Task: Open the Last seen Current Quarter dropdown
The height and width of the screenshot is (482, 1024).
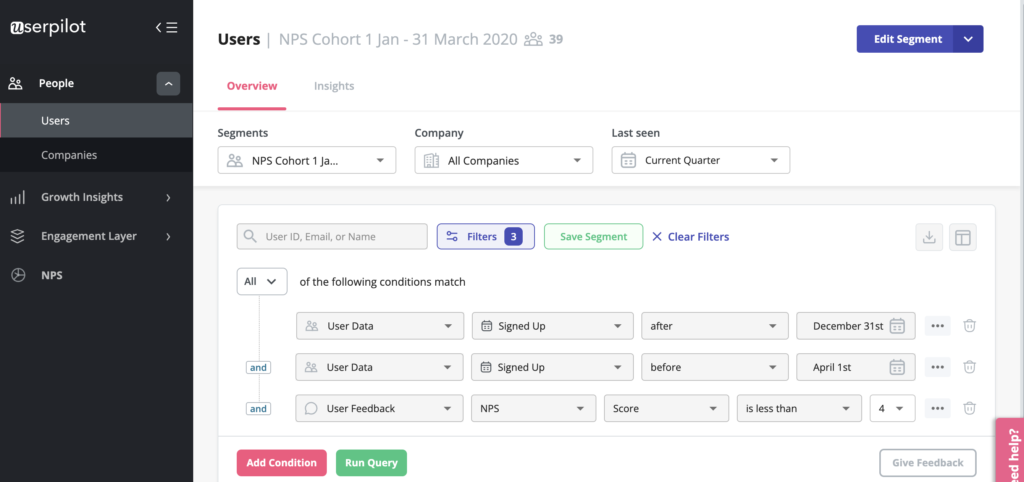Action: click(x=700, y=160)
